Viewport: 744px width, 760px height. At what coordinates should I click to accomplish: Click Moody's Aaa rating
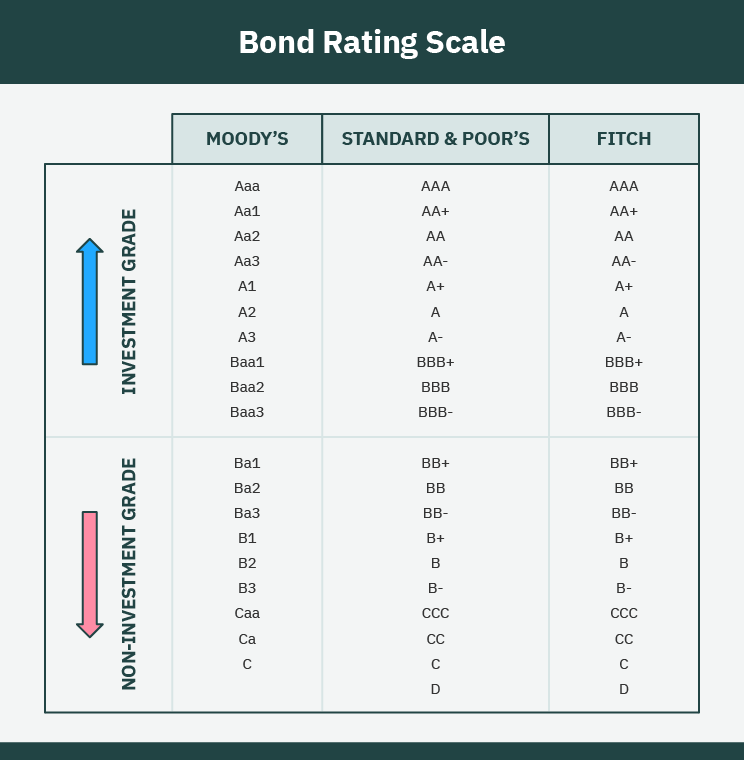click(x=247, y=186)
